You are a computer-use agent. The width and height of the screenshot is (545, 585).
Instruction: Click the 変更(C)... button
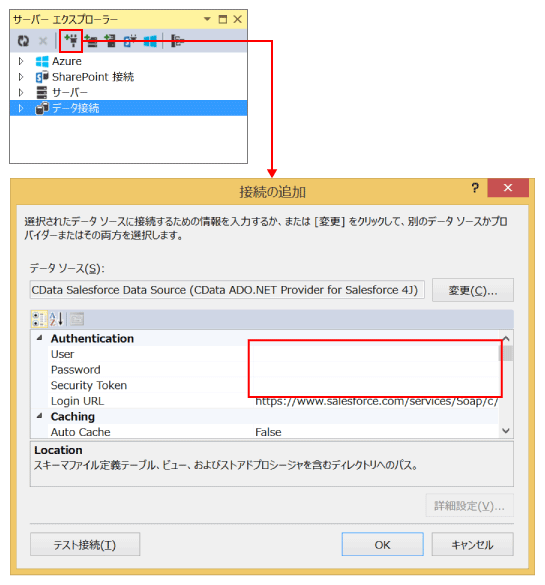tap(473, 290)
